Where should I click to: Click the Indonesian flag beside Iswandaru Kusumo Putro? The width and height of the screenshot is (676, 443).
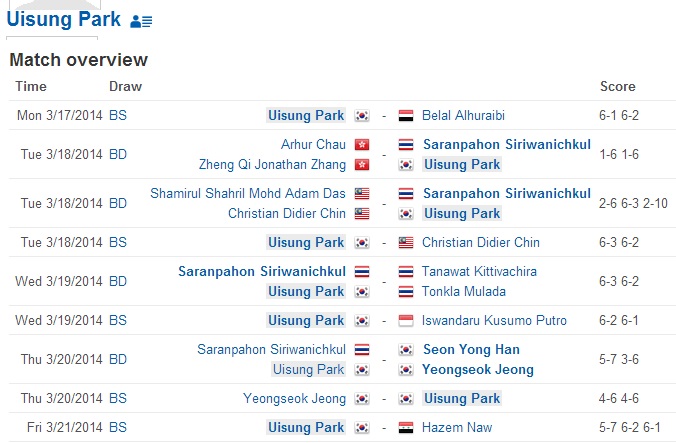[406, 321]
